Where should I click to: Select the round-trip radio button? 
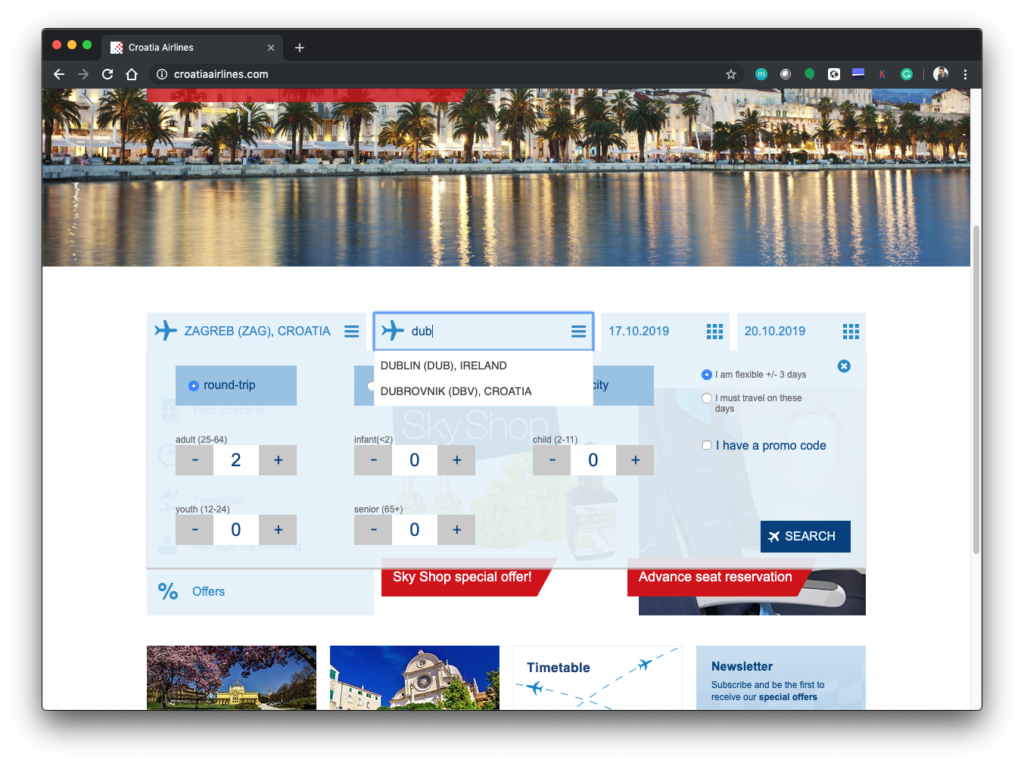[x=193, y=385]
